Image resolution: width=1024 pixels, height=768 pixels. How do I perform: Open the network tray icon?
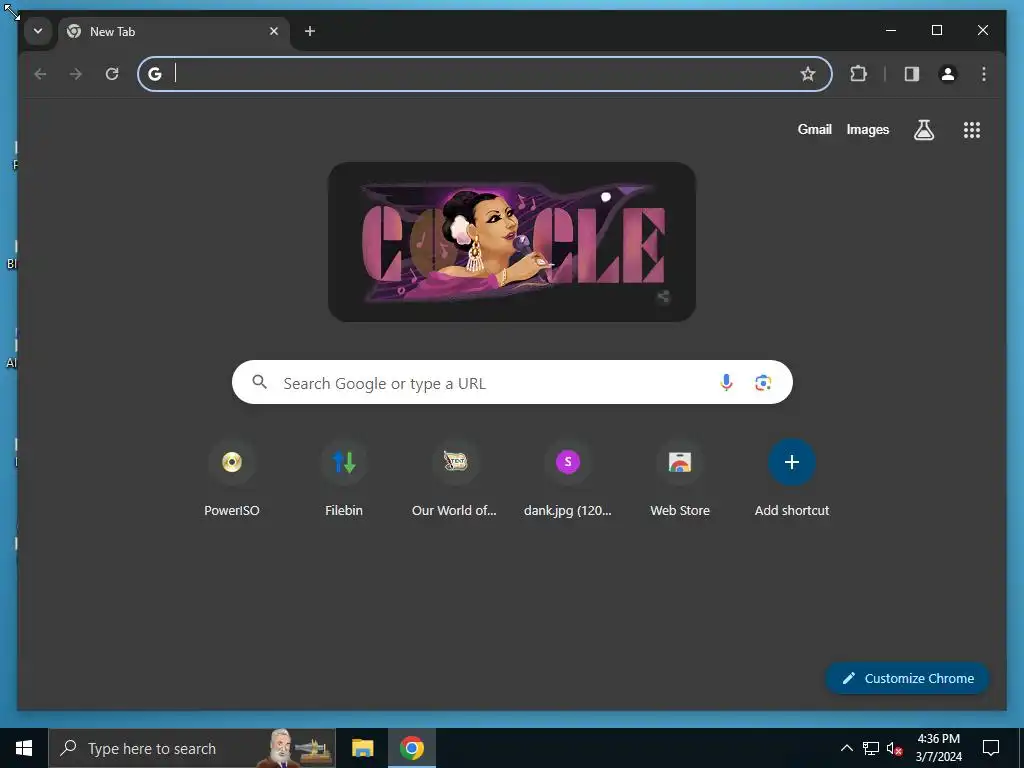pos(871,748)
